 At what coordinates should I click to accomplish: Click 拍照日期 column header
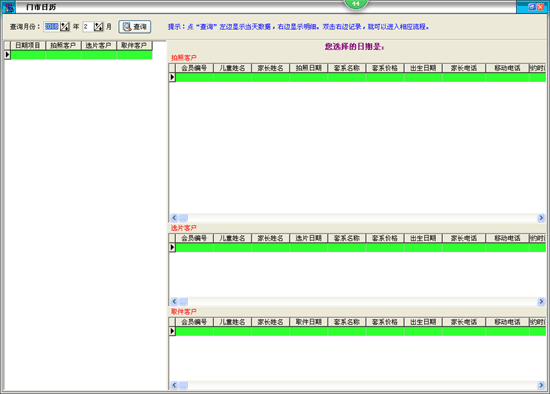point(309,68)
